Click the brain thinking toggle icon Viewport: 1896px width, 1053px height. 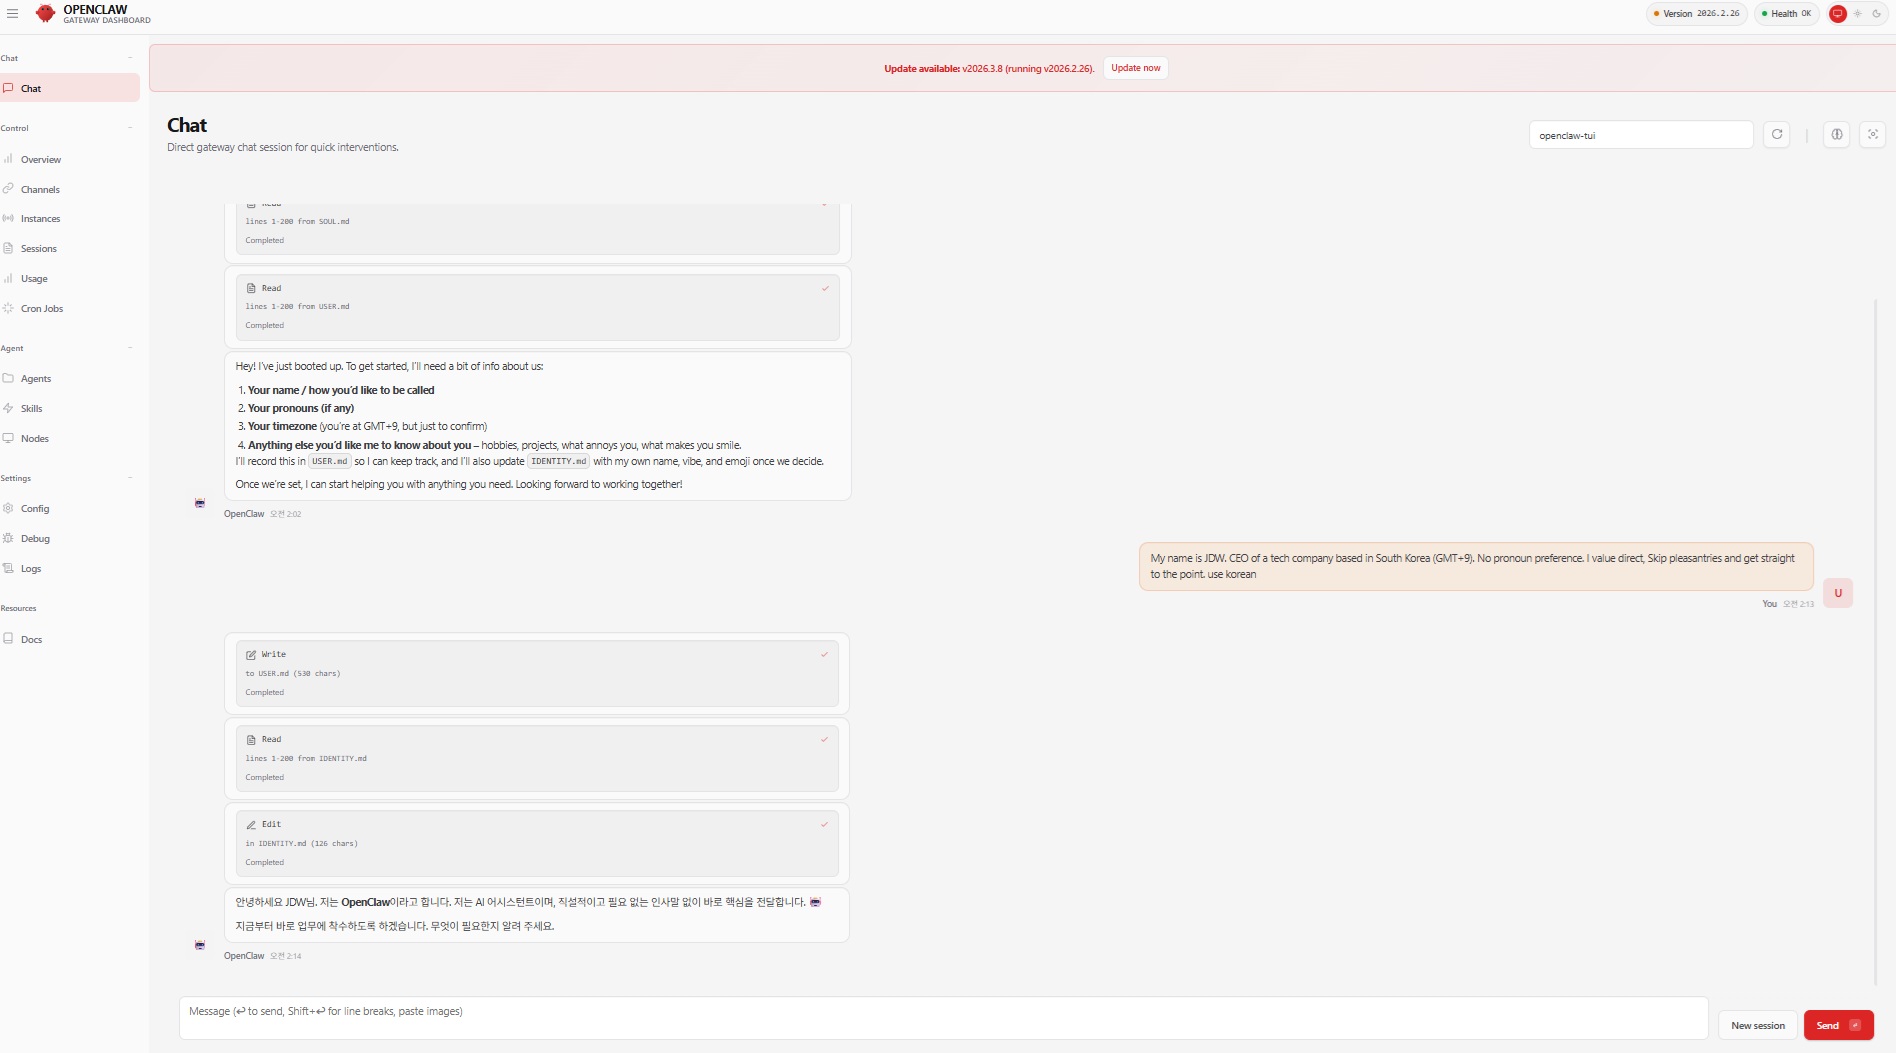coord(1837,135)
